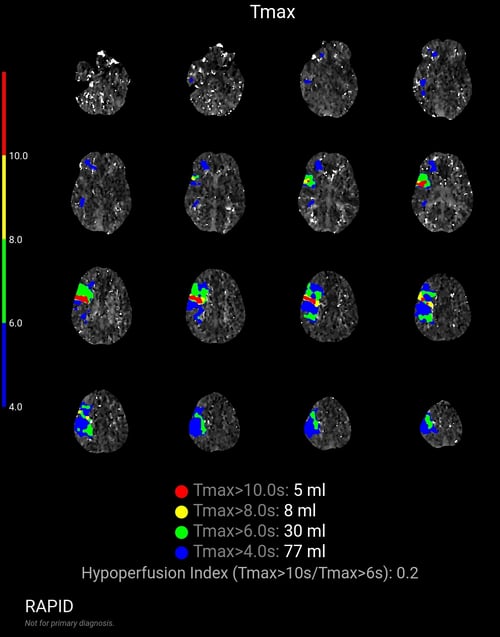Screen dimensions: 500x637
Task: Select the red segment of the color scale
Action: pyautogui.click(x=4, y=113)
